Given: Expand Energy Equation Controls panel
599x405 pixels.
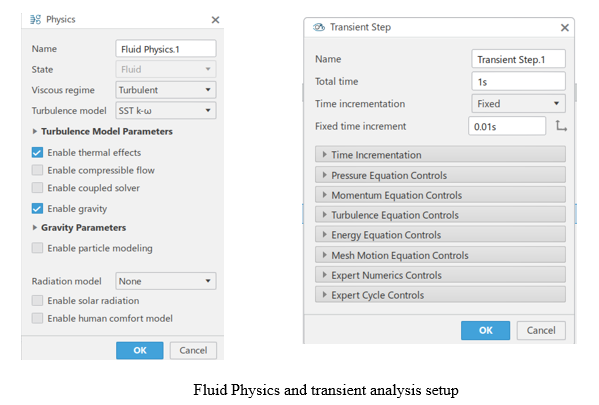Looking at the screenshot, I should (440, 235).
